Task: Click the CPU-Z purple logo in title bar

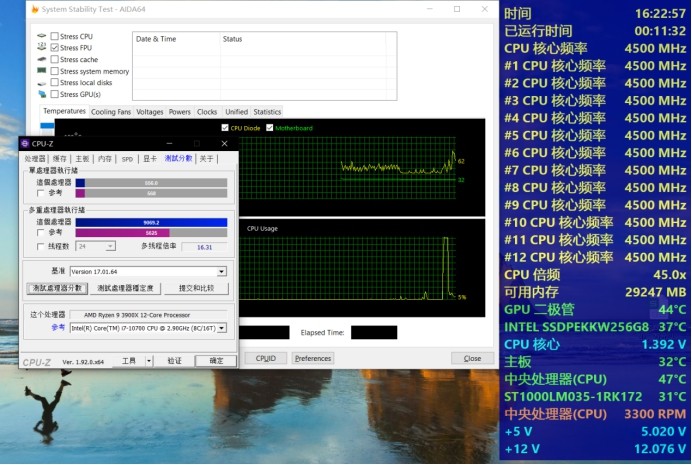Action: [x=25, y=143]
